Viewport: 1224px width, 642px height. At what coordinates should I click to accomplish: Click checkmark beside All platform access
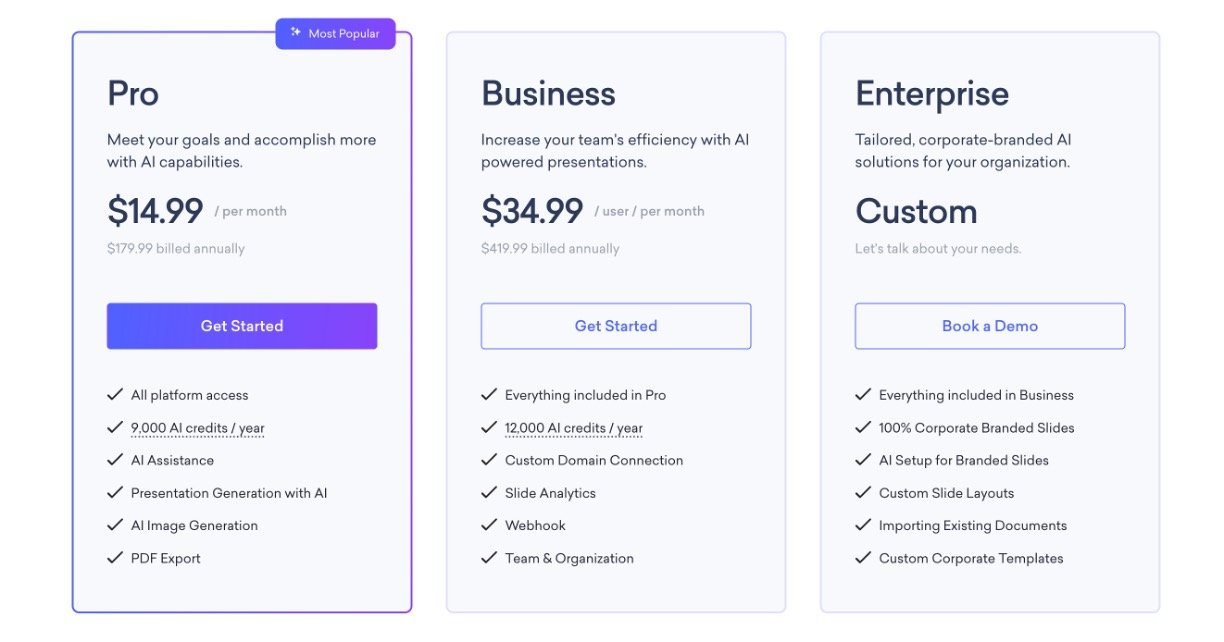[x=115, y=395]
